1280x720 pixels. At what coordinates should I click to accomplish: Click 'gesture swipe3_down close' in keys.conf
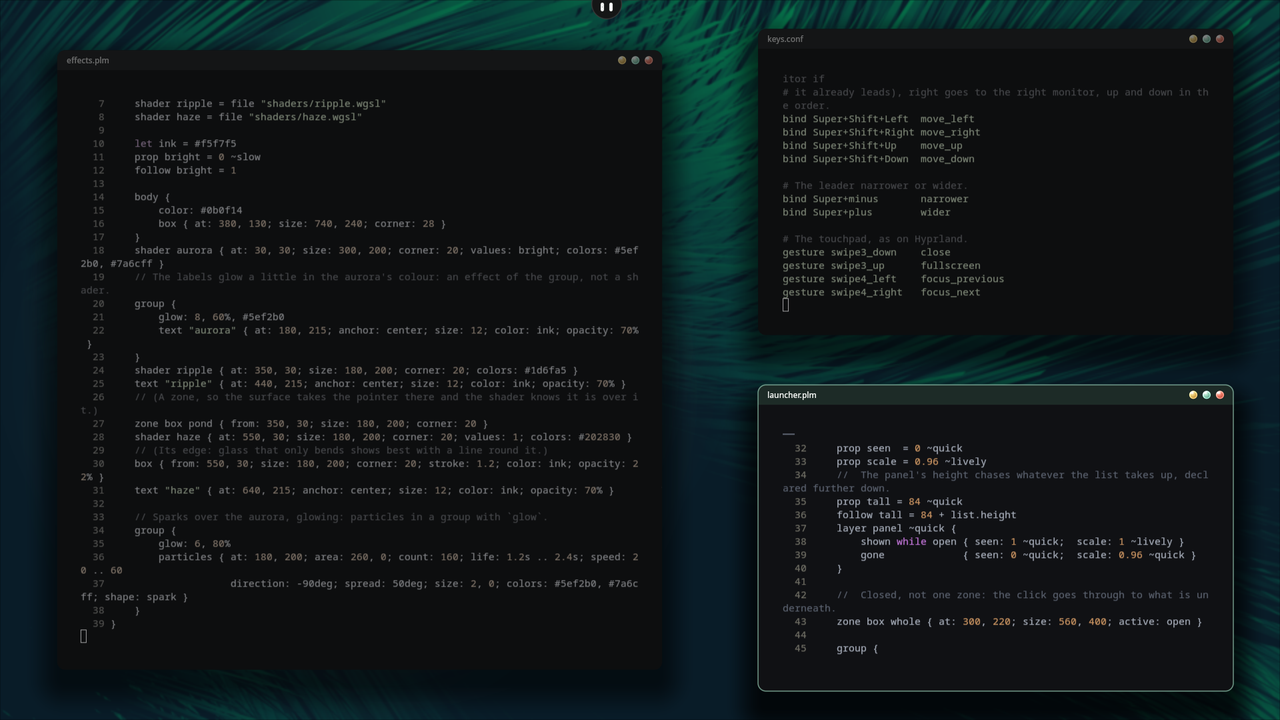[866, 253]
